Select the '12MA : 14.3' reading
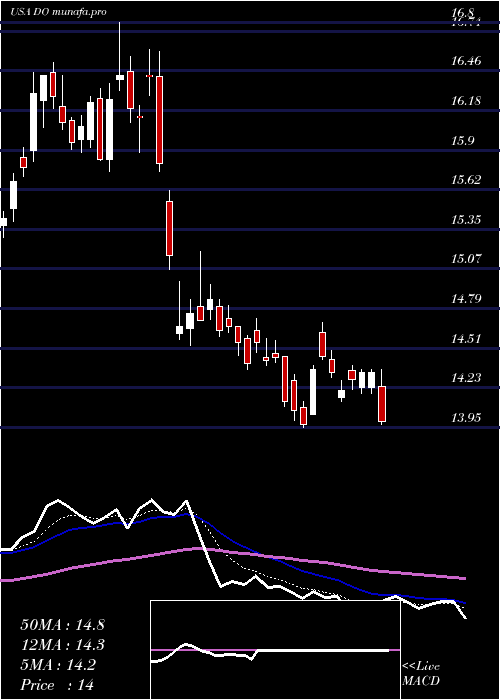 click(x=62, y=645)
